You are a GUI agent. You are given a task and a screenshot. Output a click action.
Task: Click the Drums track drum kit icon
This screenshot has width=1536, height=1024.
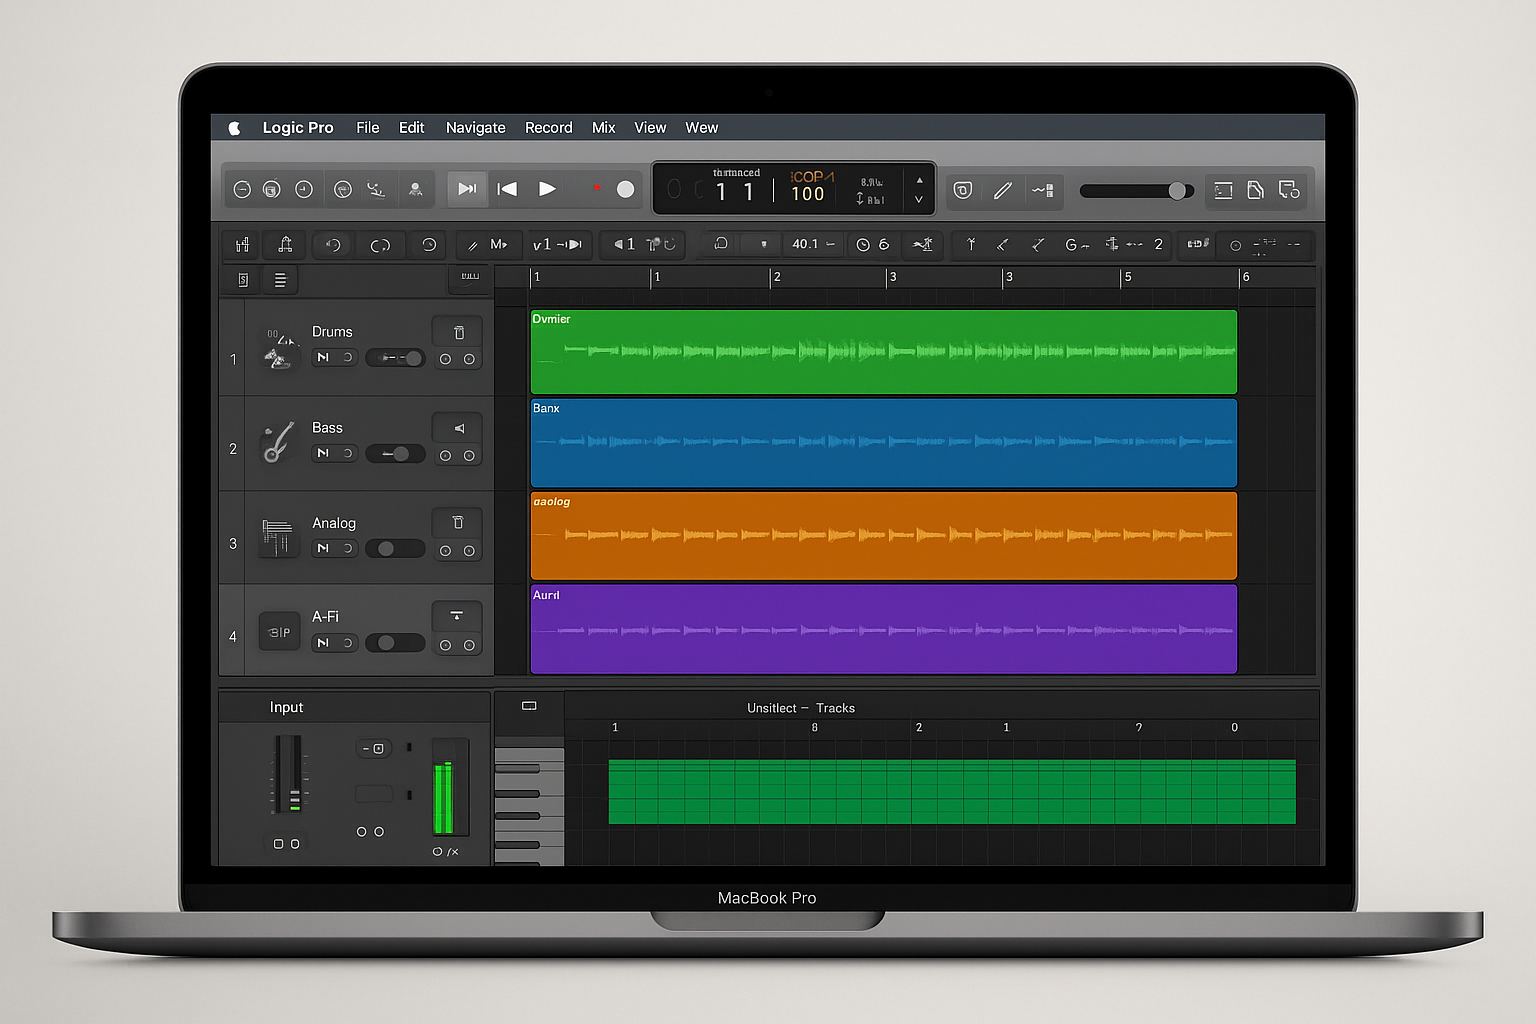tap(279, 348)
